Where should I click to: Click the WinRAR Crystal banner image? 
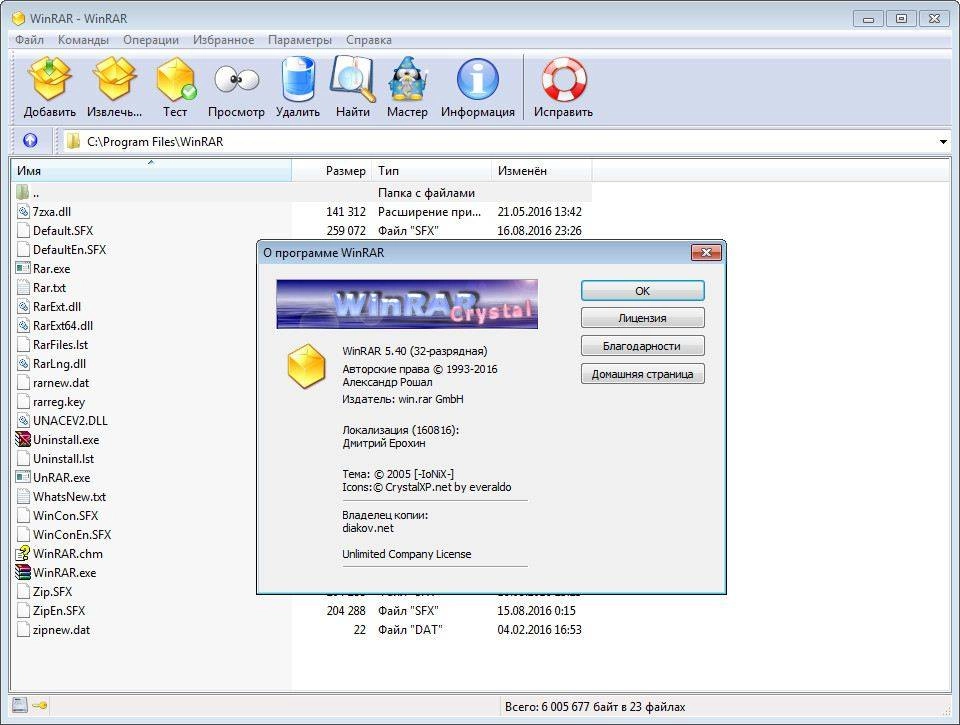click(x=407, y=304)
